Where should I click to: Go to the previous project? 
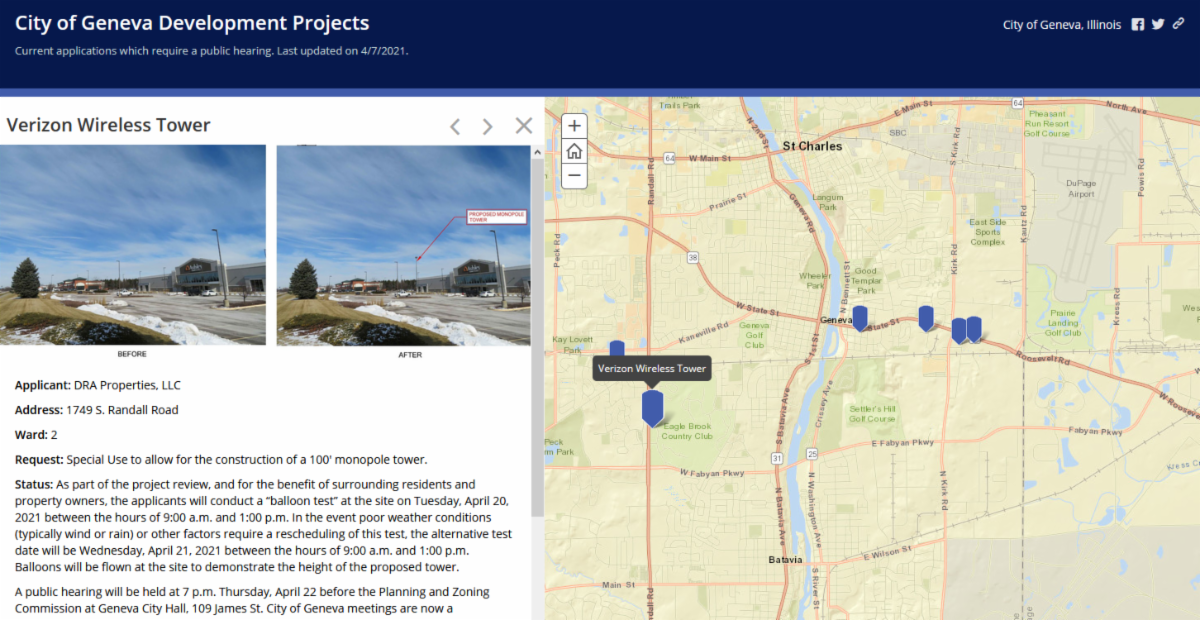[455, 126]
